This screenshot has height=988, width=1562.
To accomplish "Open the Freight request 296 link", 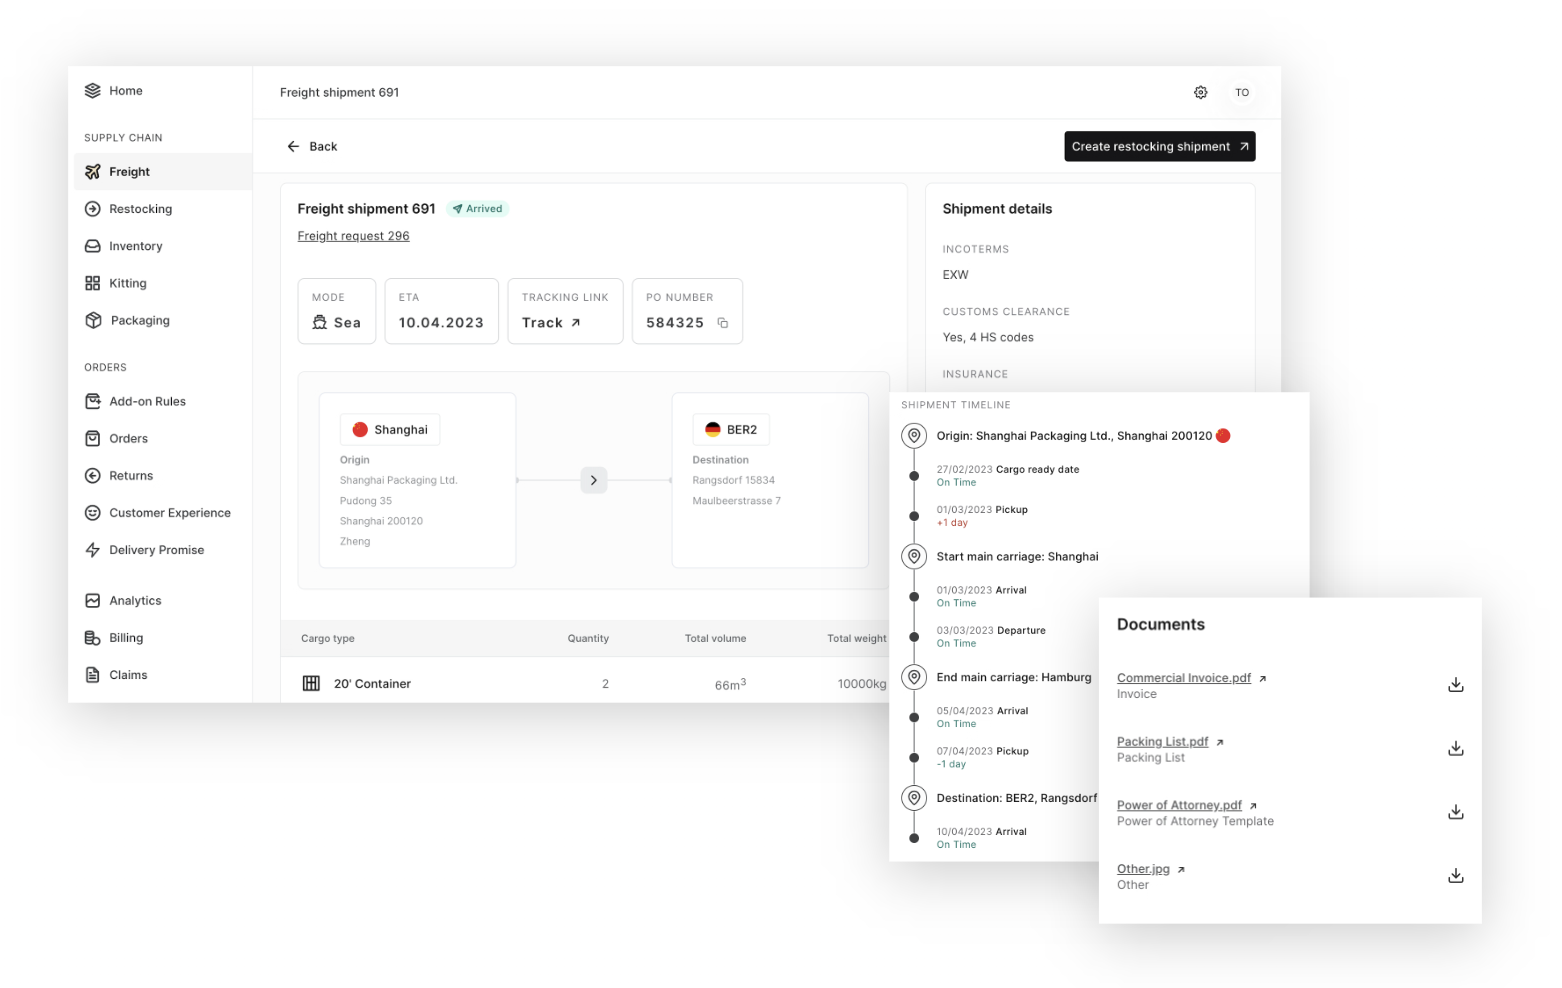I will coord(353,235).
